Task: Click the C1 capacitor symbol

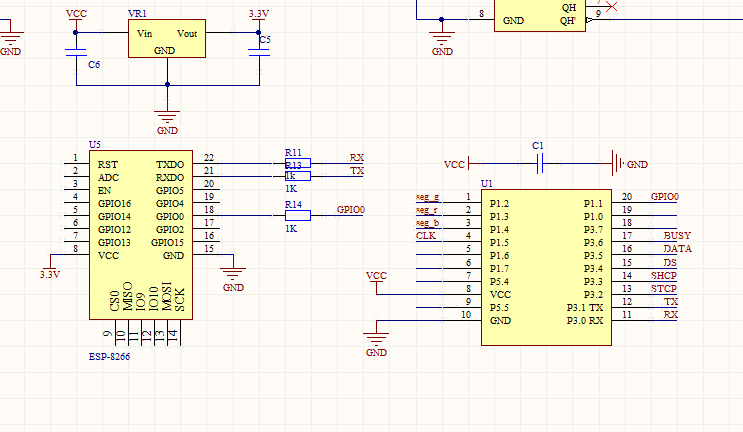Action: (540, 163)
